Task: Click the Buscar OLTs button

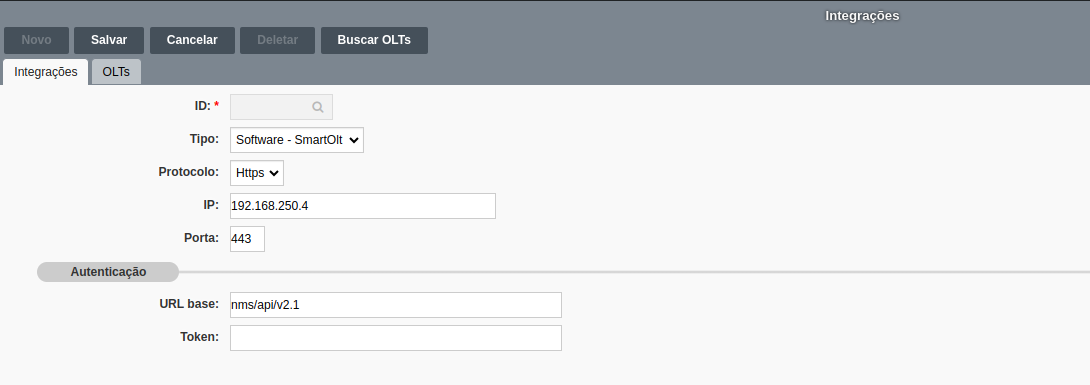Action: (374, 40)
